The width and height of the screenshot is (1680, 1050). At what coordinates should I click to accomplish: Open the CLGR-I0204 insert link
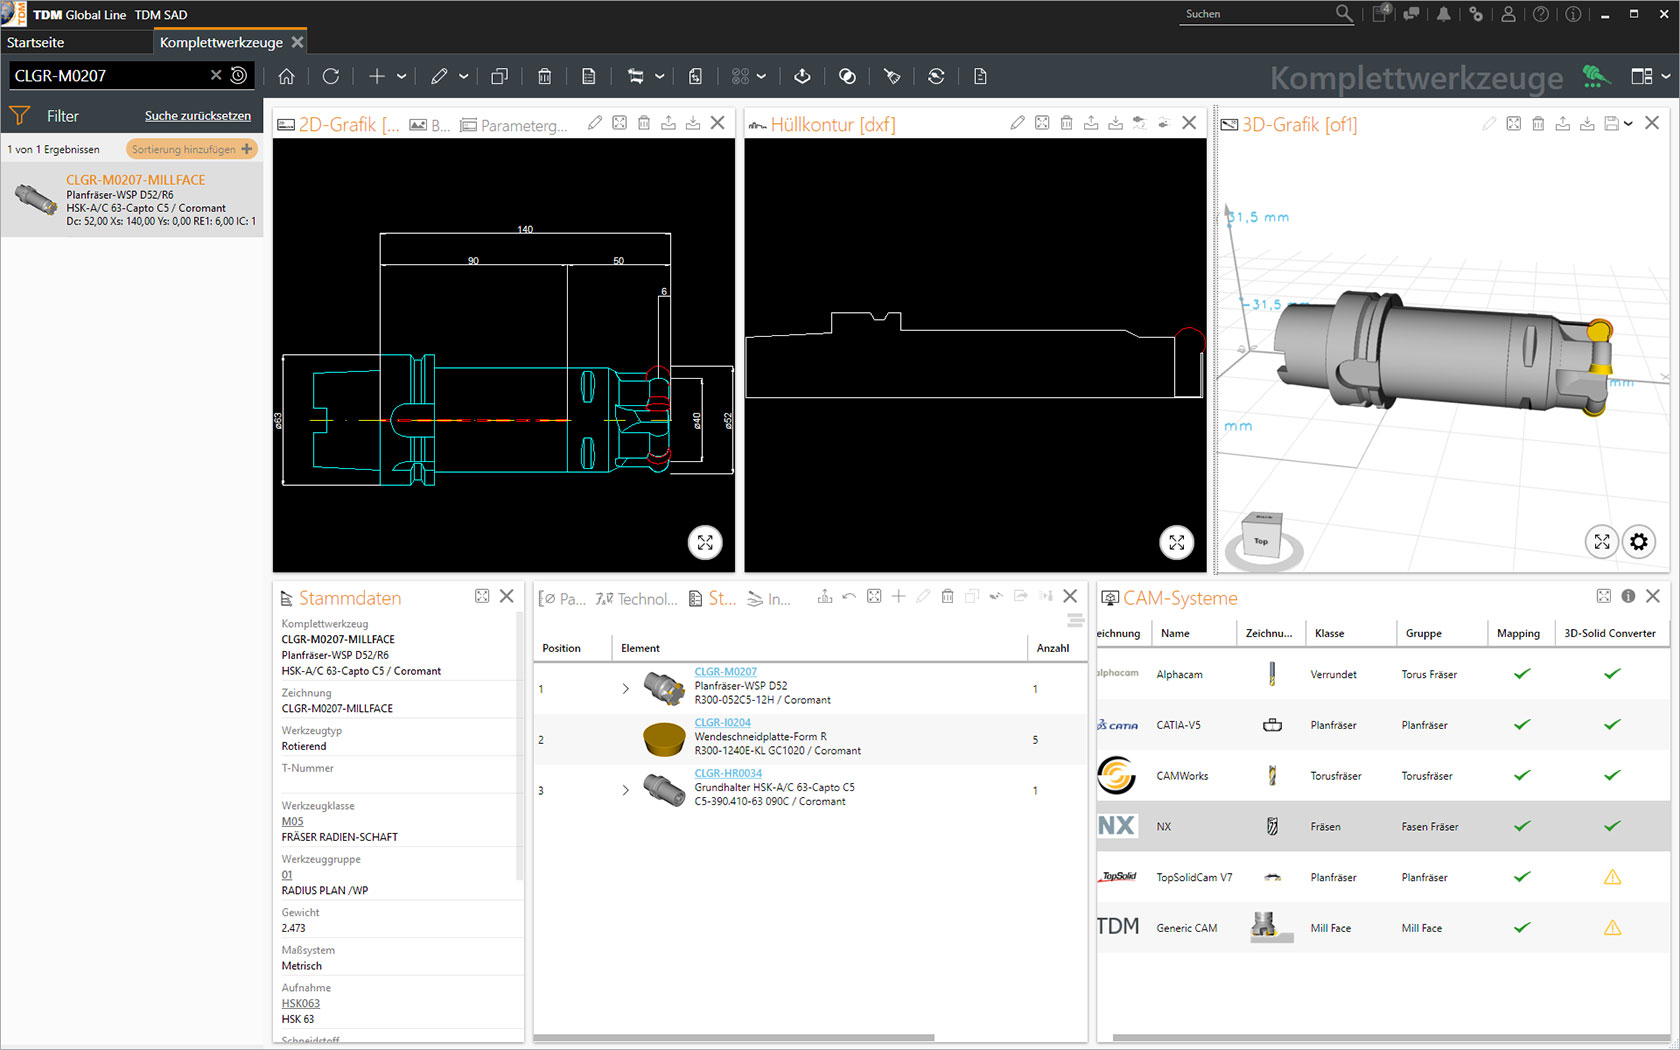[722, 722]
